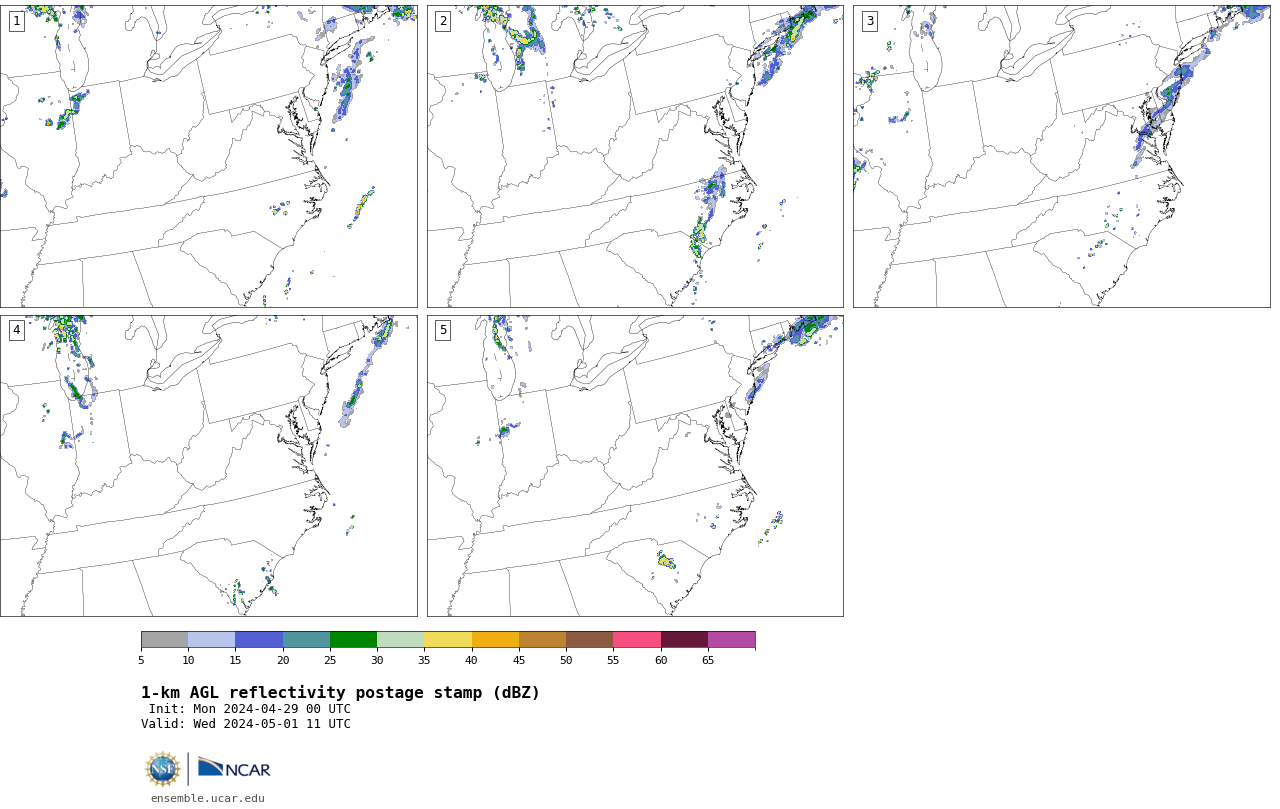The width and height of the screenshot is (1280, 809).
Task: Open ensemble member 1 reflectivity map
Action: point(208,156)
